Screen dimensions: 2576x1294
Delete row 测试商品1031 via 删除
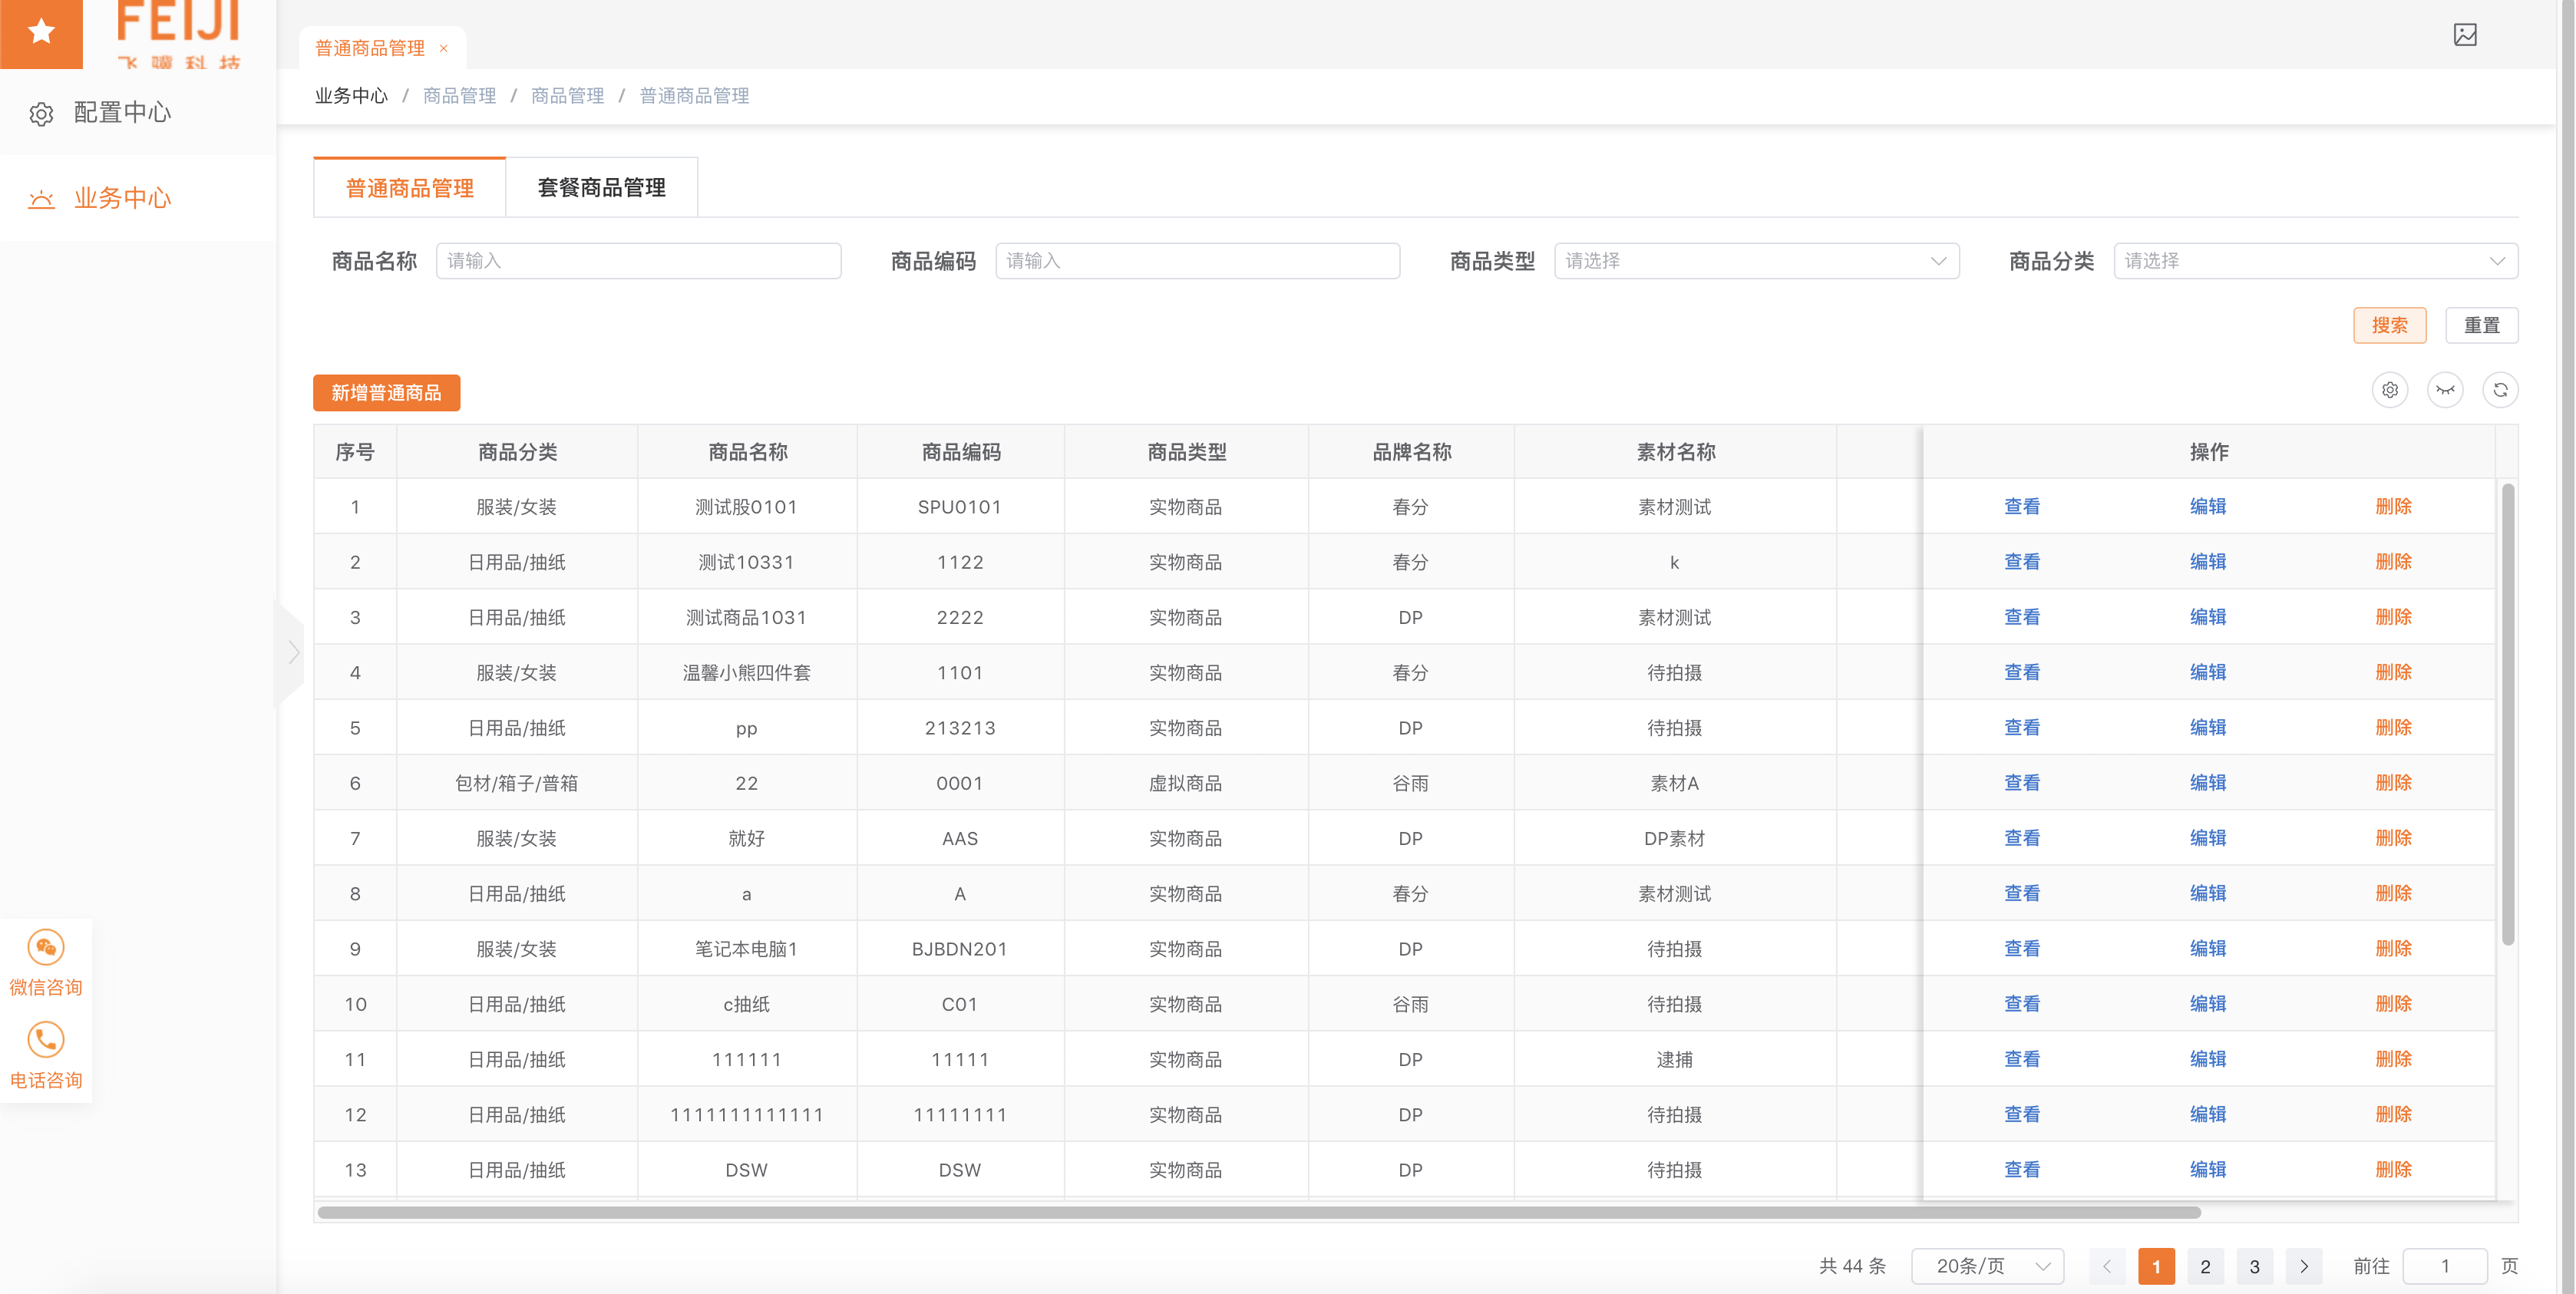coord(2394,616)
